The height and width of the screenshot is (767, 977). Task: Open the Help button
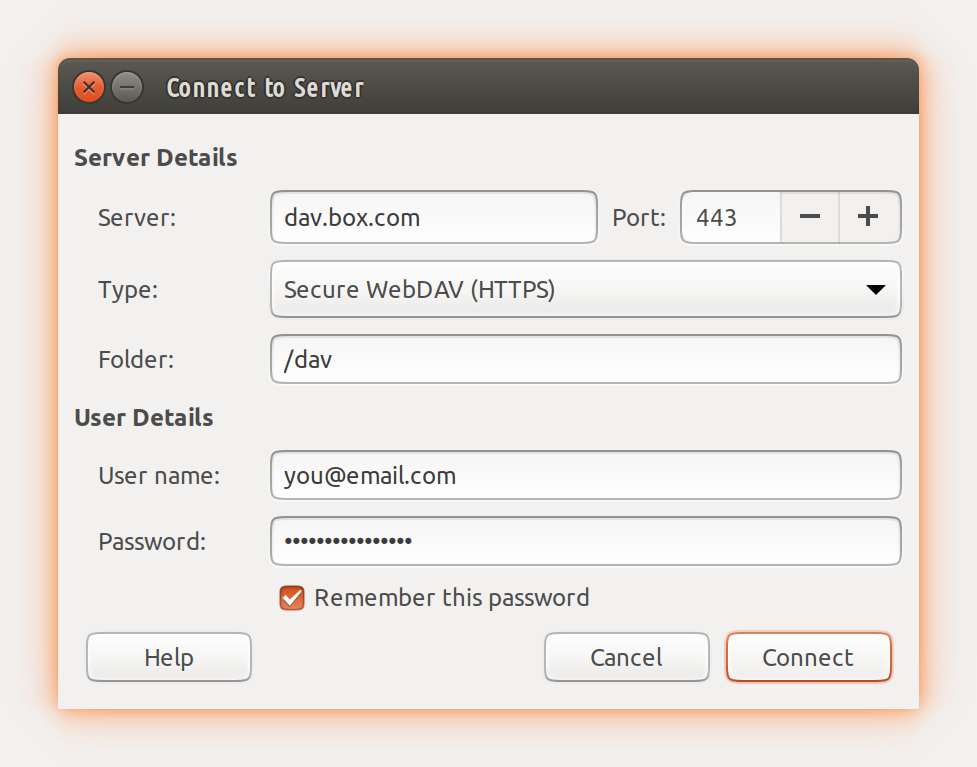[169, 657]
